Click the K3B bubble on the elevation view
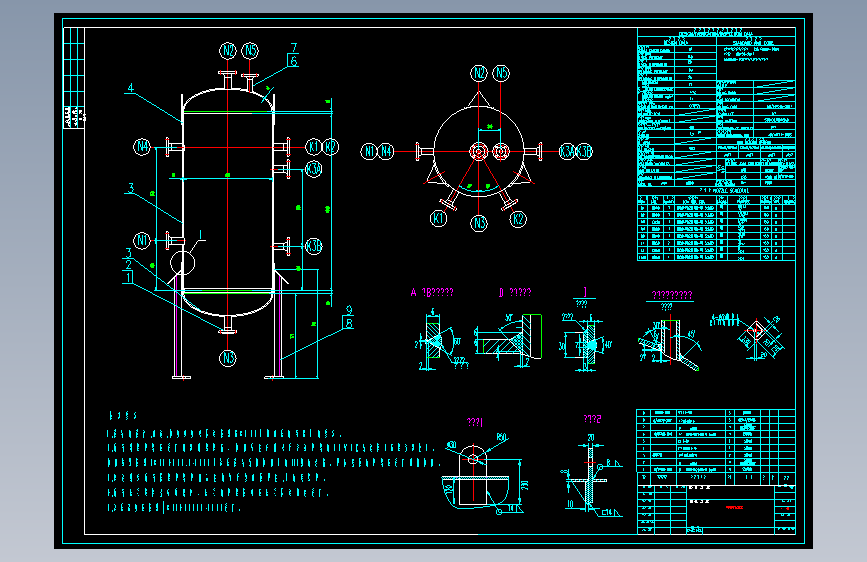The height and width of the screenshot is (562, 867). click(314, 246)
